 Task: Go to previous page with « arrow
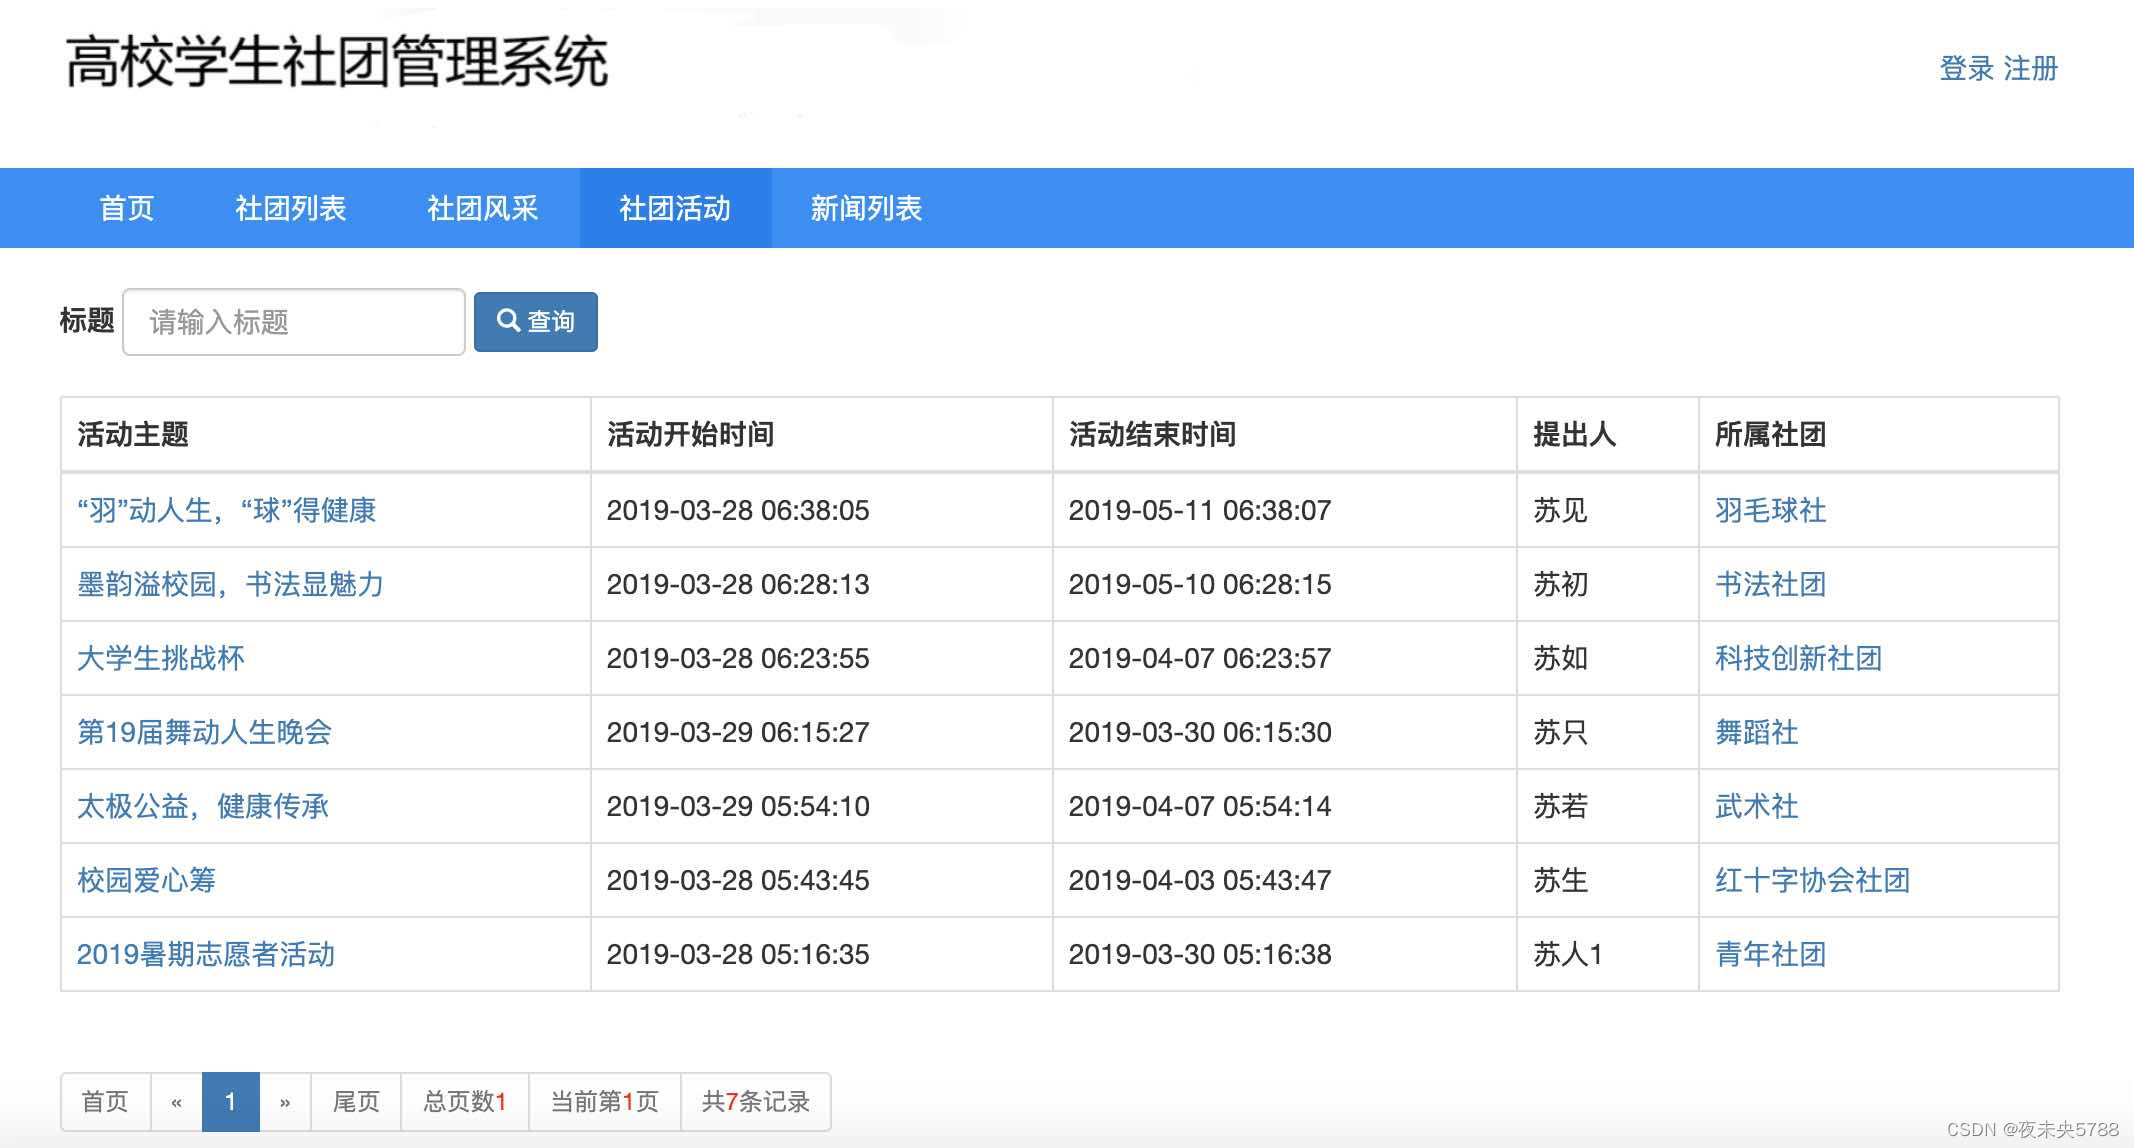(x=176, y=1102)
